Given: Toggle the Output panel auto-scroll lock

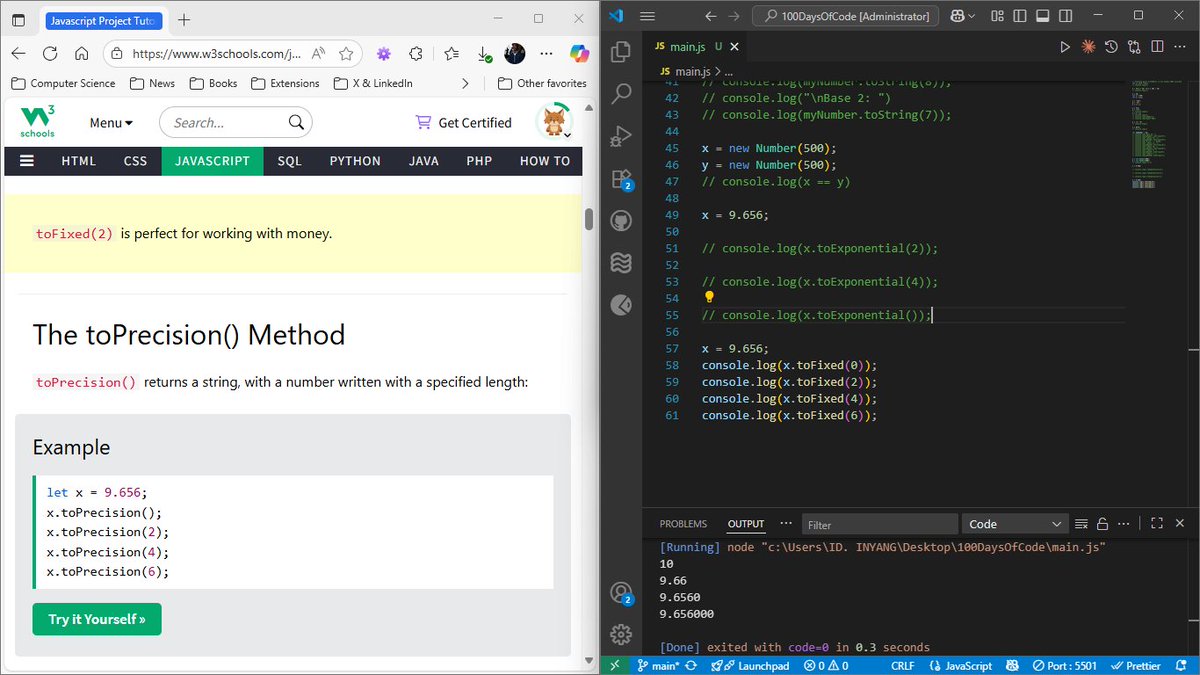Looking at the screenshot, I should [x=1103, y=524].
